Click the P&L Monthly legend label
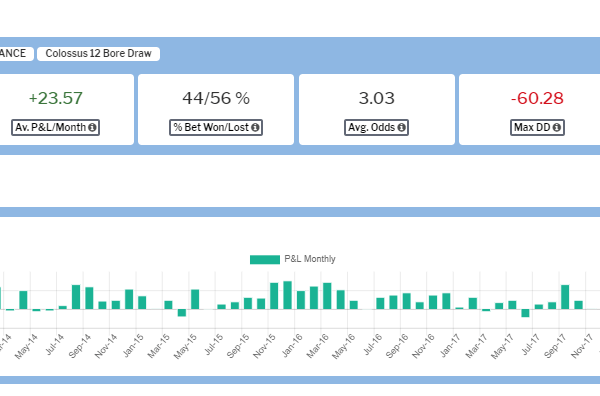This screenshot has height=396, width=600. click(x=310, y=259)
